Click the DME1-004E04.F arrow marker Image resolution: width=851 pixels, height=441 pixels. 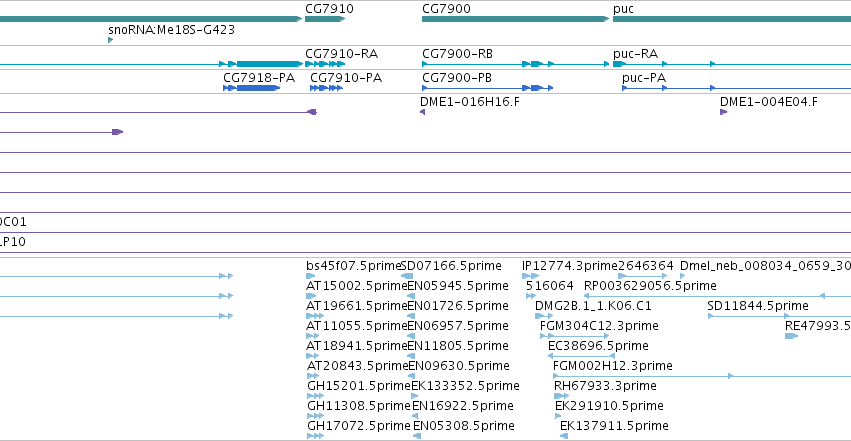click(723, 112)
